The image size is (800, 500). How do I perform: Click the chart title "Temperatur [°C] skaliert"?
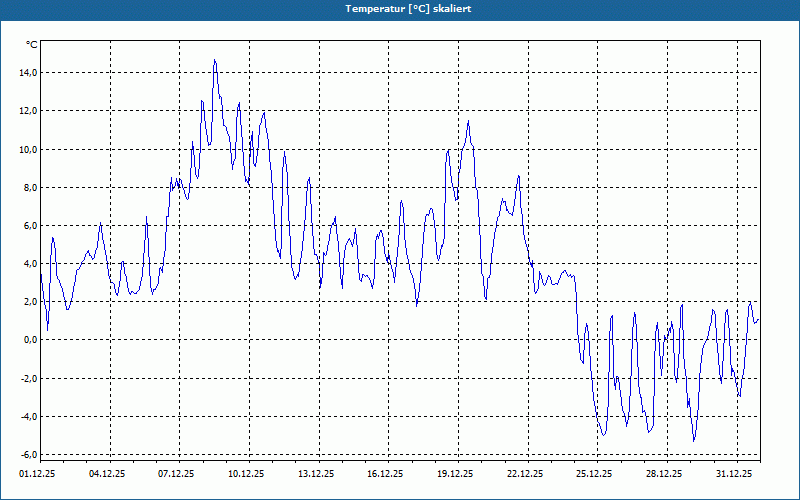[x=408, y=9]
